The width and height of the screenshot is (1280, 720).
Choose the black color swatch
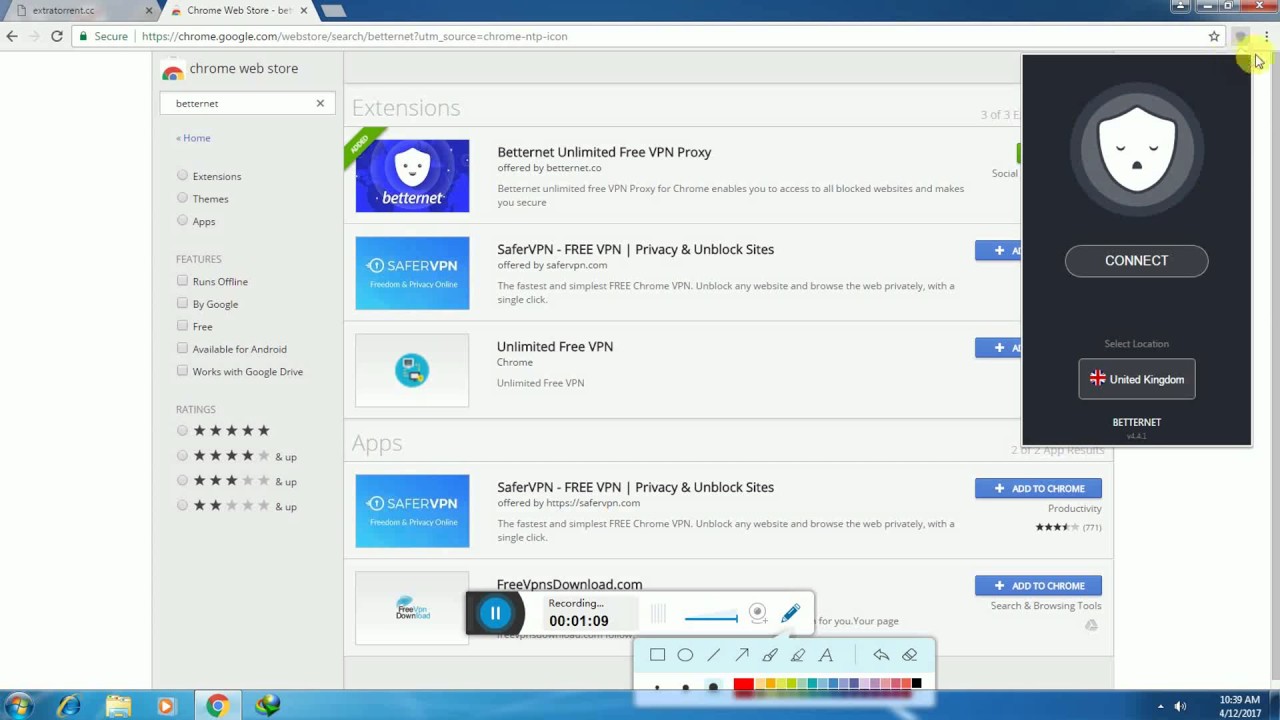tap(916, 684)
